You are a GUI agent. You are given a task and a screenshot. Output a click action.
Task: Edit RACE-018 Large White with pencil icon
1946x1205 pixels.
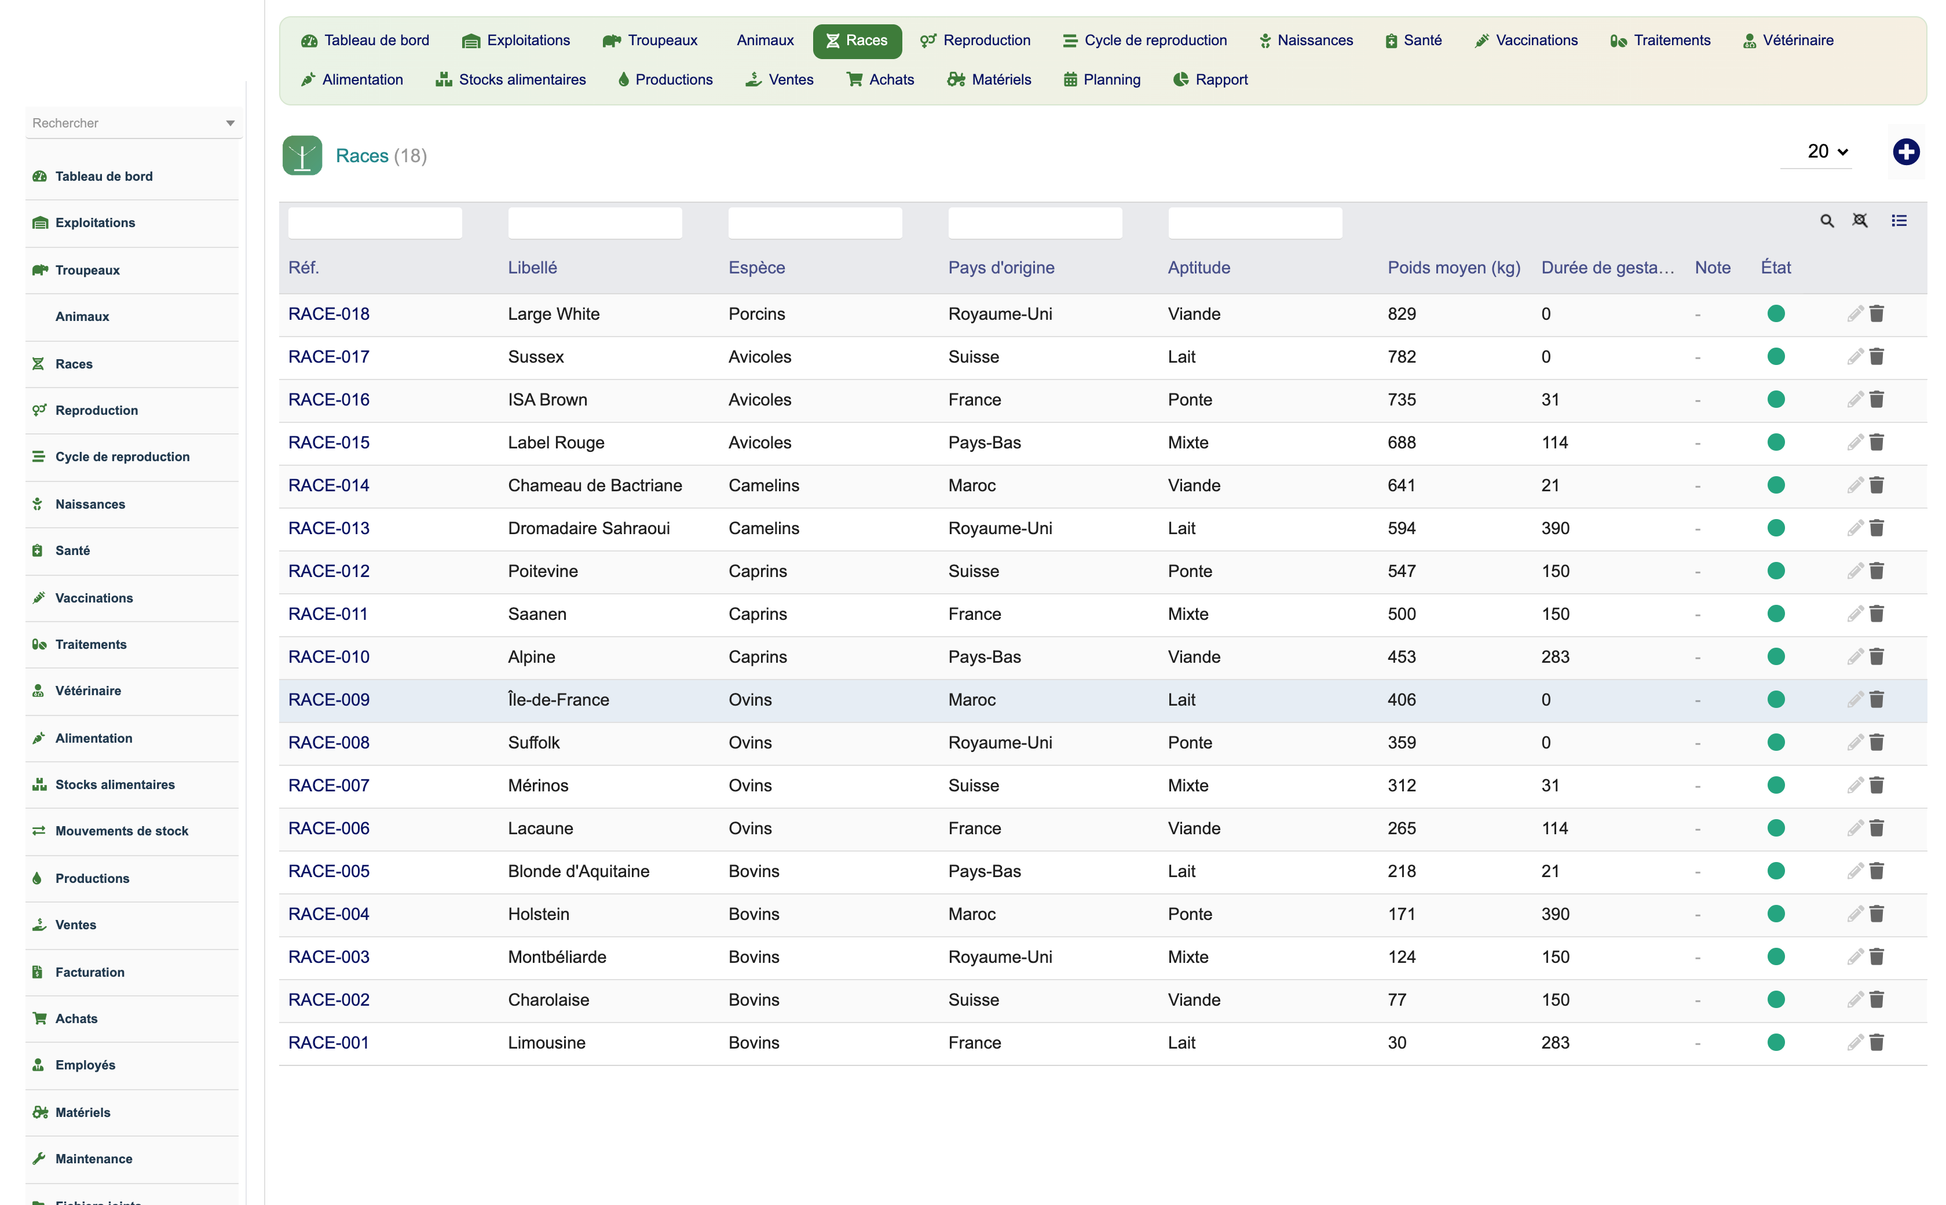point(1854,314)
